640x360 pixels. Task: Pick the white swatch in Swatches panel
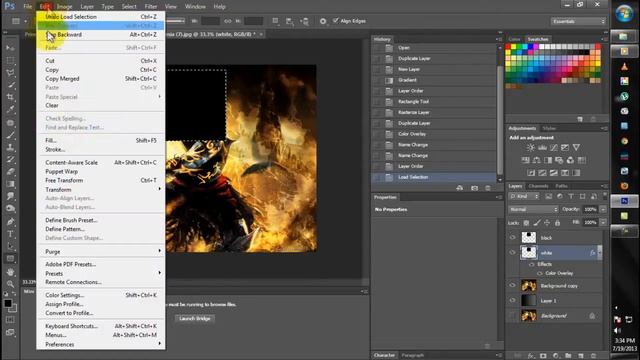tap(542, 47)
